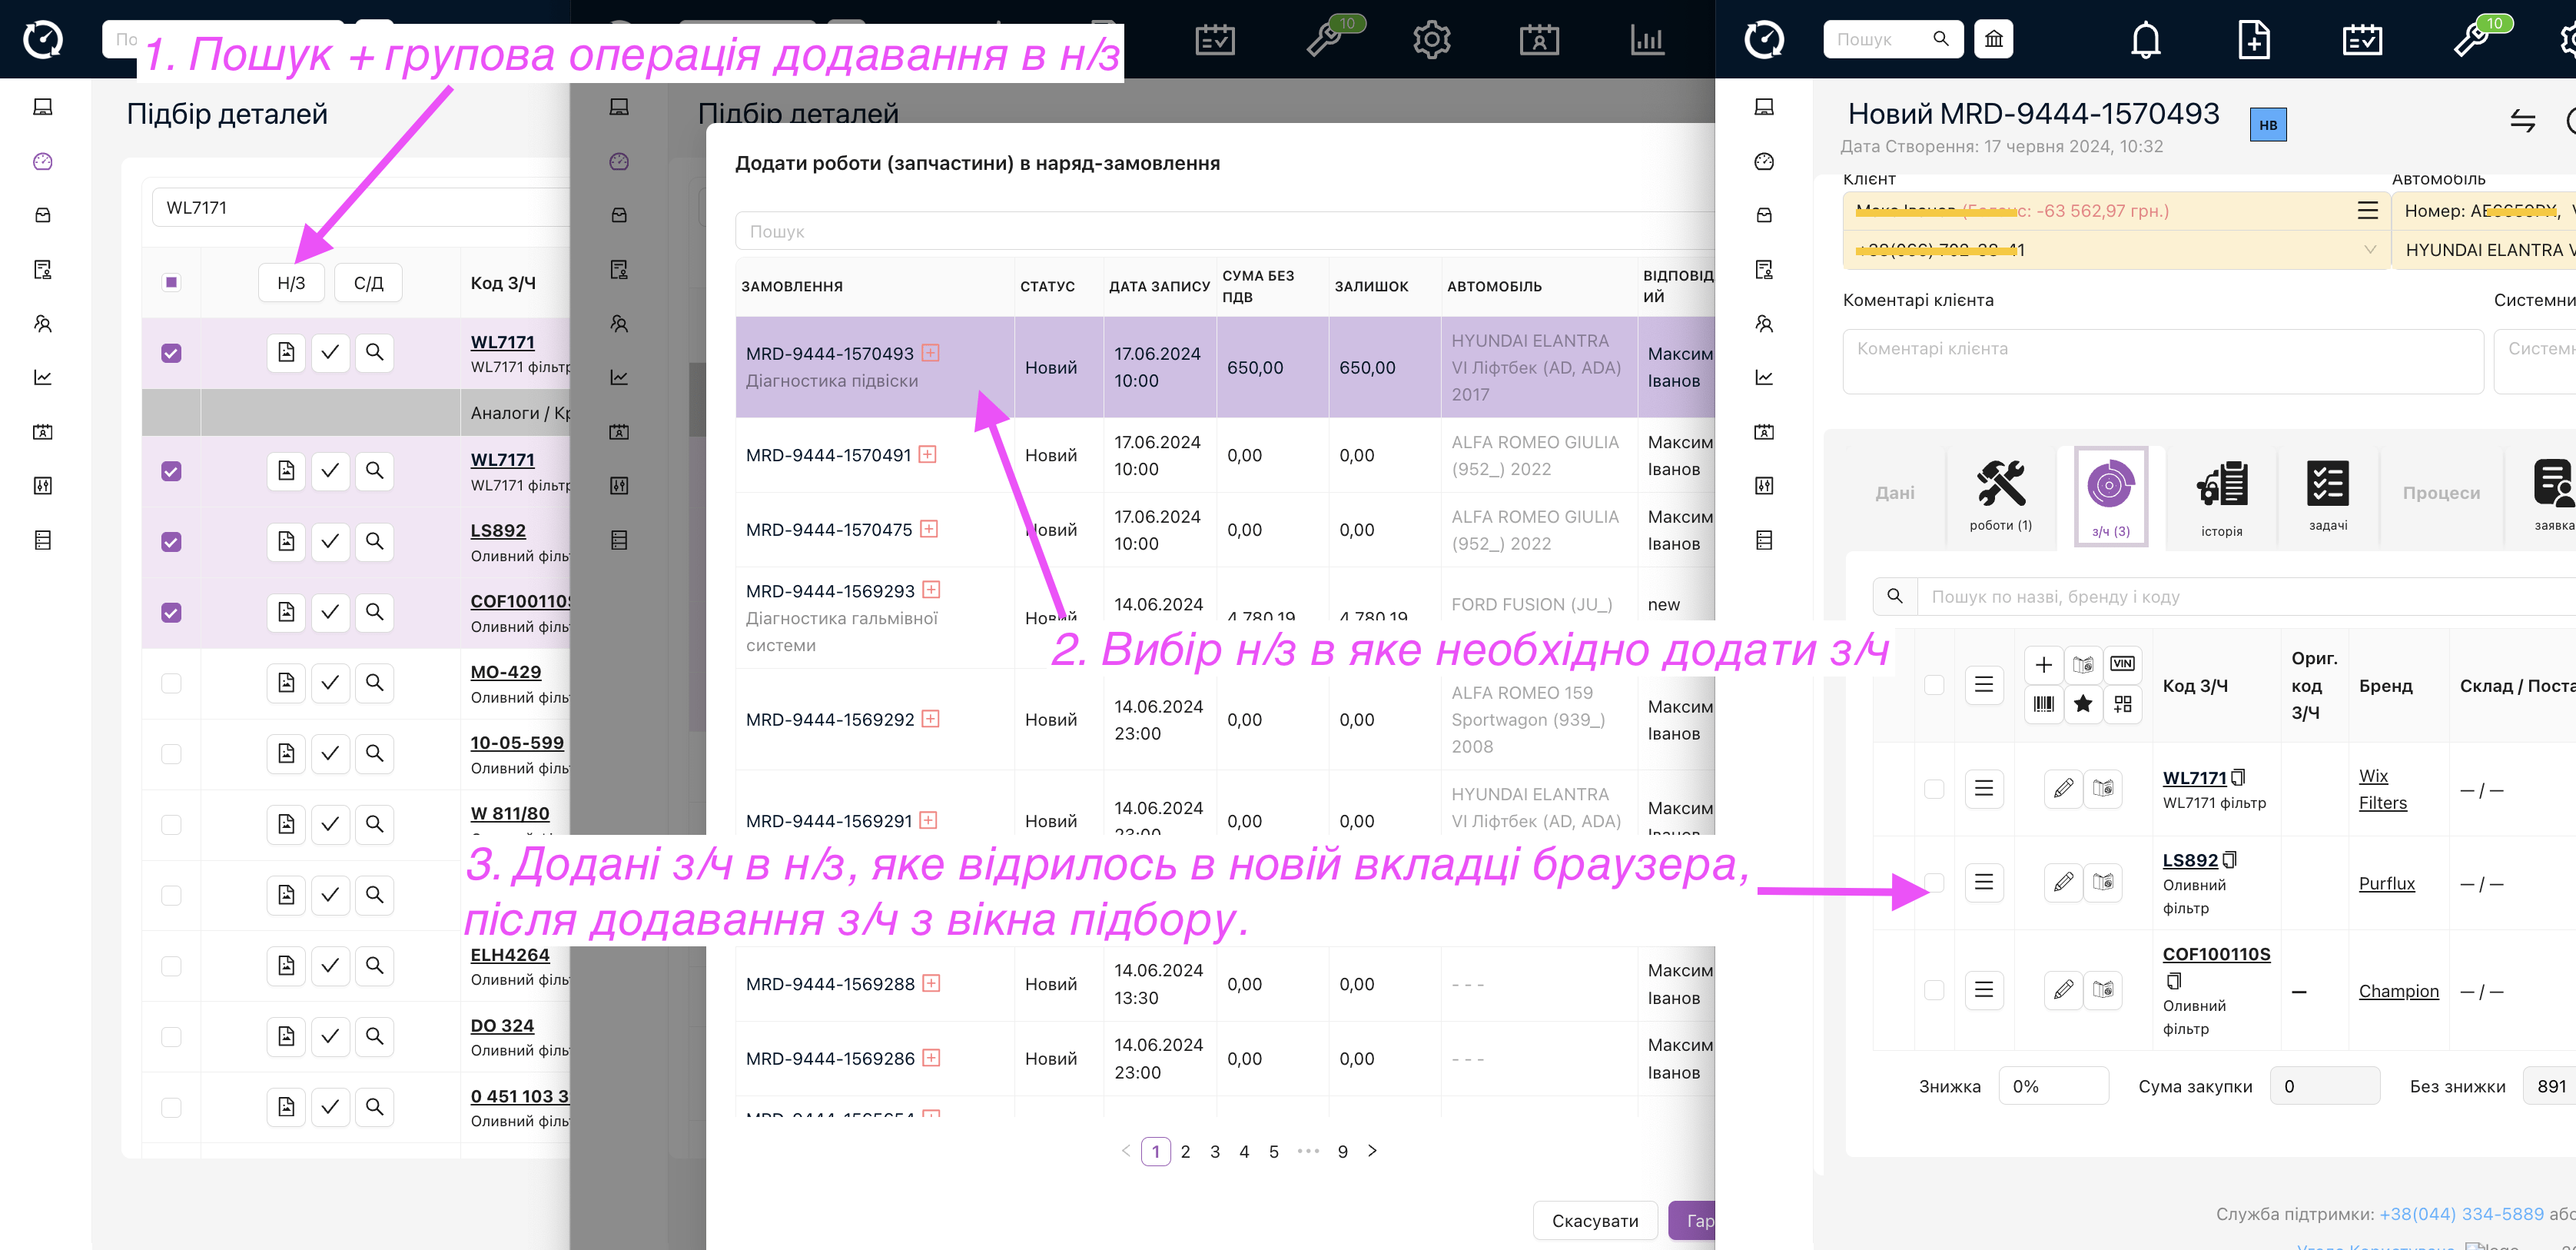Open the bank icon button near search

1993,39
